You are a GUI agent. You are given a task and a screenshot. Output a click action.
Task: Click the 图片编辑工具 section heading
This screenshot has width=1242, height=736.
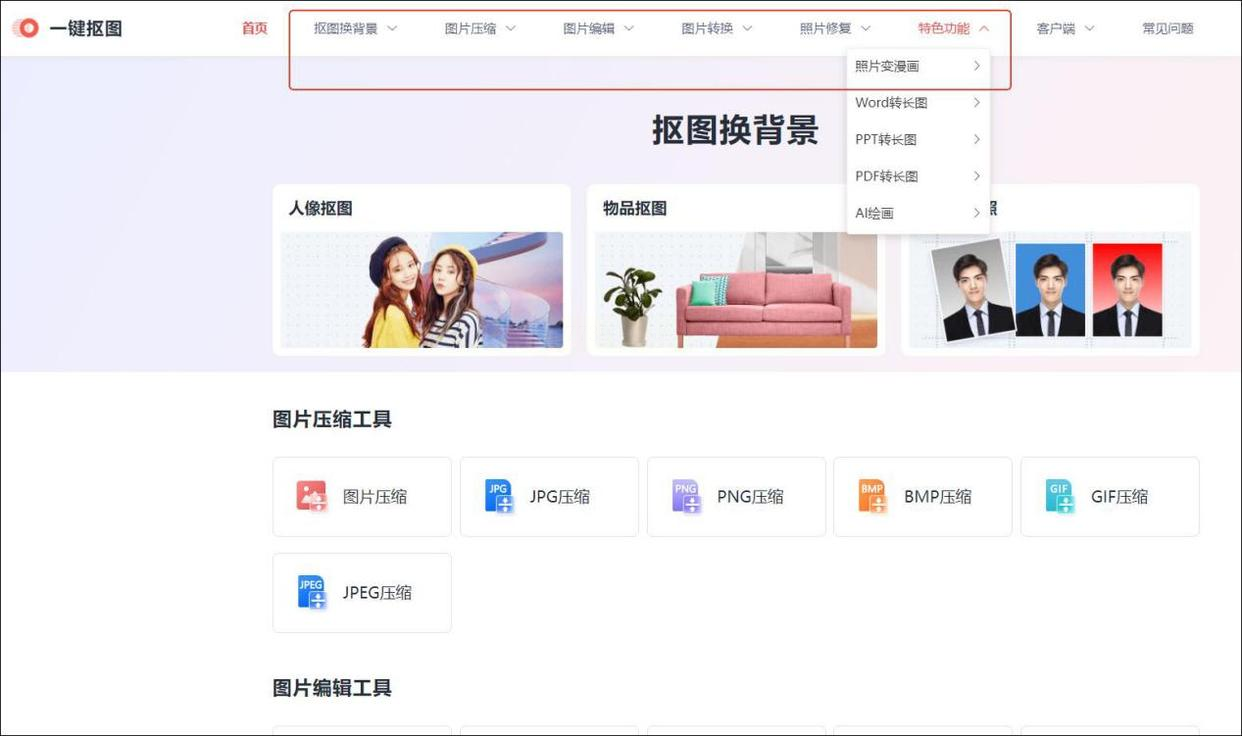coord(332,688)
